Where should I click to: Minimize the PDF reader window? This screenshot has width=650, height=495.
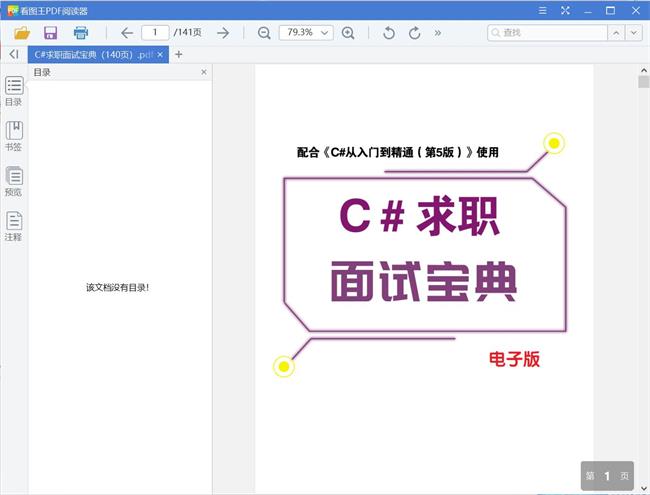(588, 11)
